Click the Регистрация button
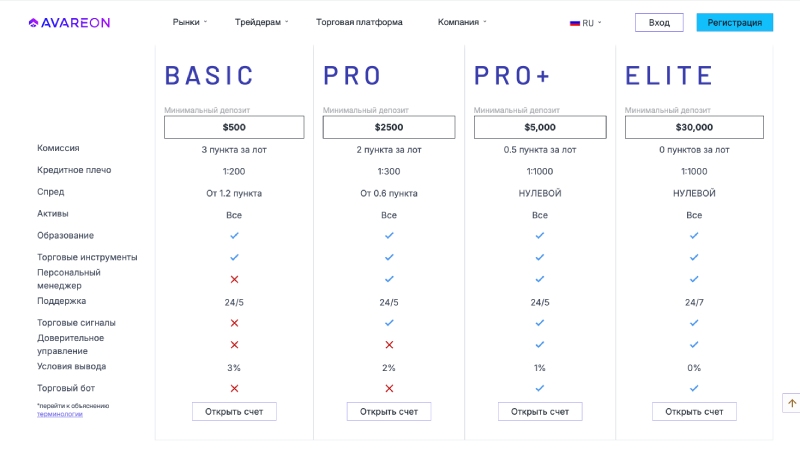Screen dimensions: 800x455 [x=735, y=22]
